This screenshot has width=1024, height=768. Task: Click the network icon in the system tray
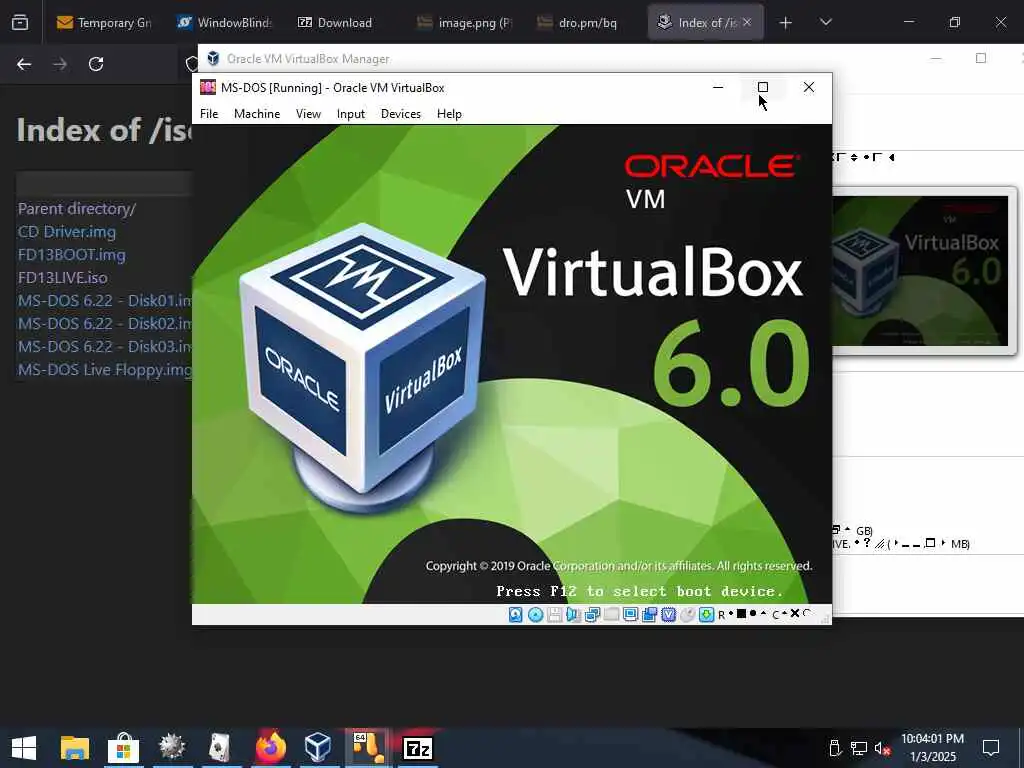[859, 748]
